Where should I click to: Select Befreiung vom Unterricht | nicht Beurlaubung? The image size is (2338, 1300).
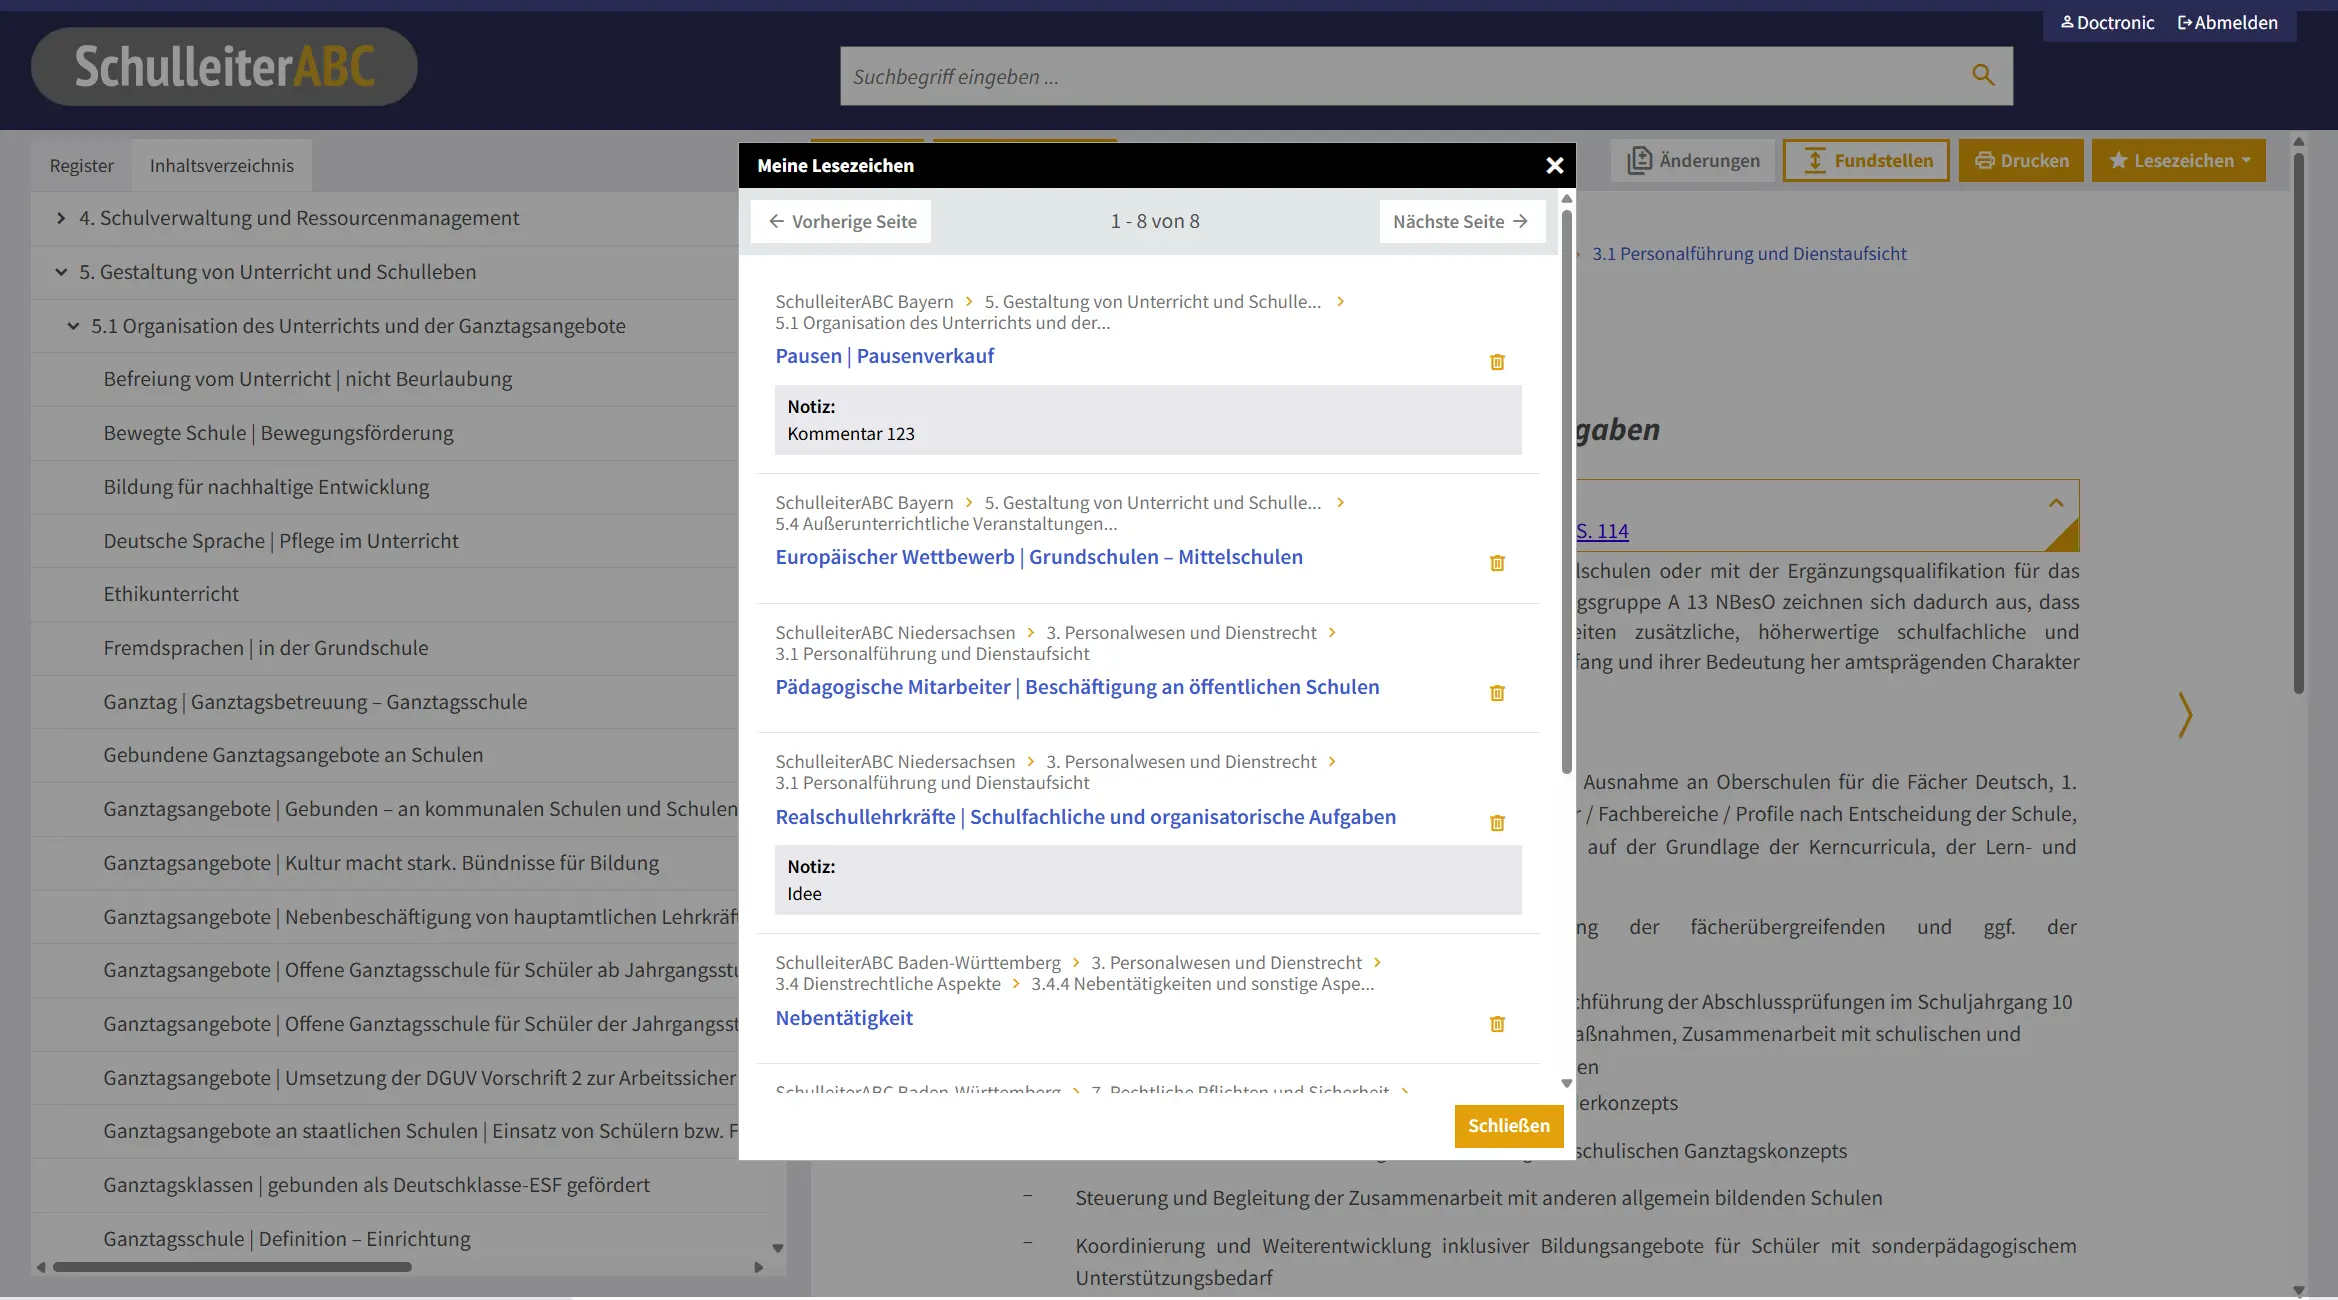(308, 380)
